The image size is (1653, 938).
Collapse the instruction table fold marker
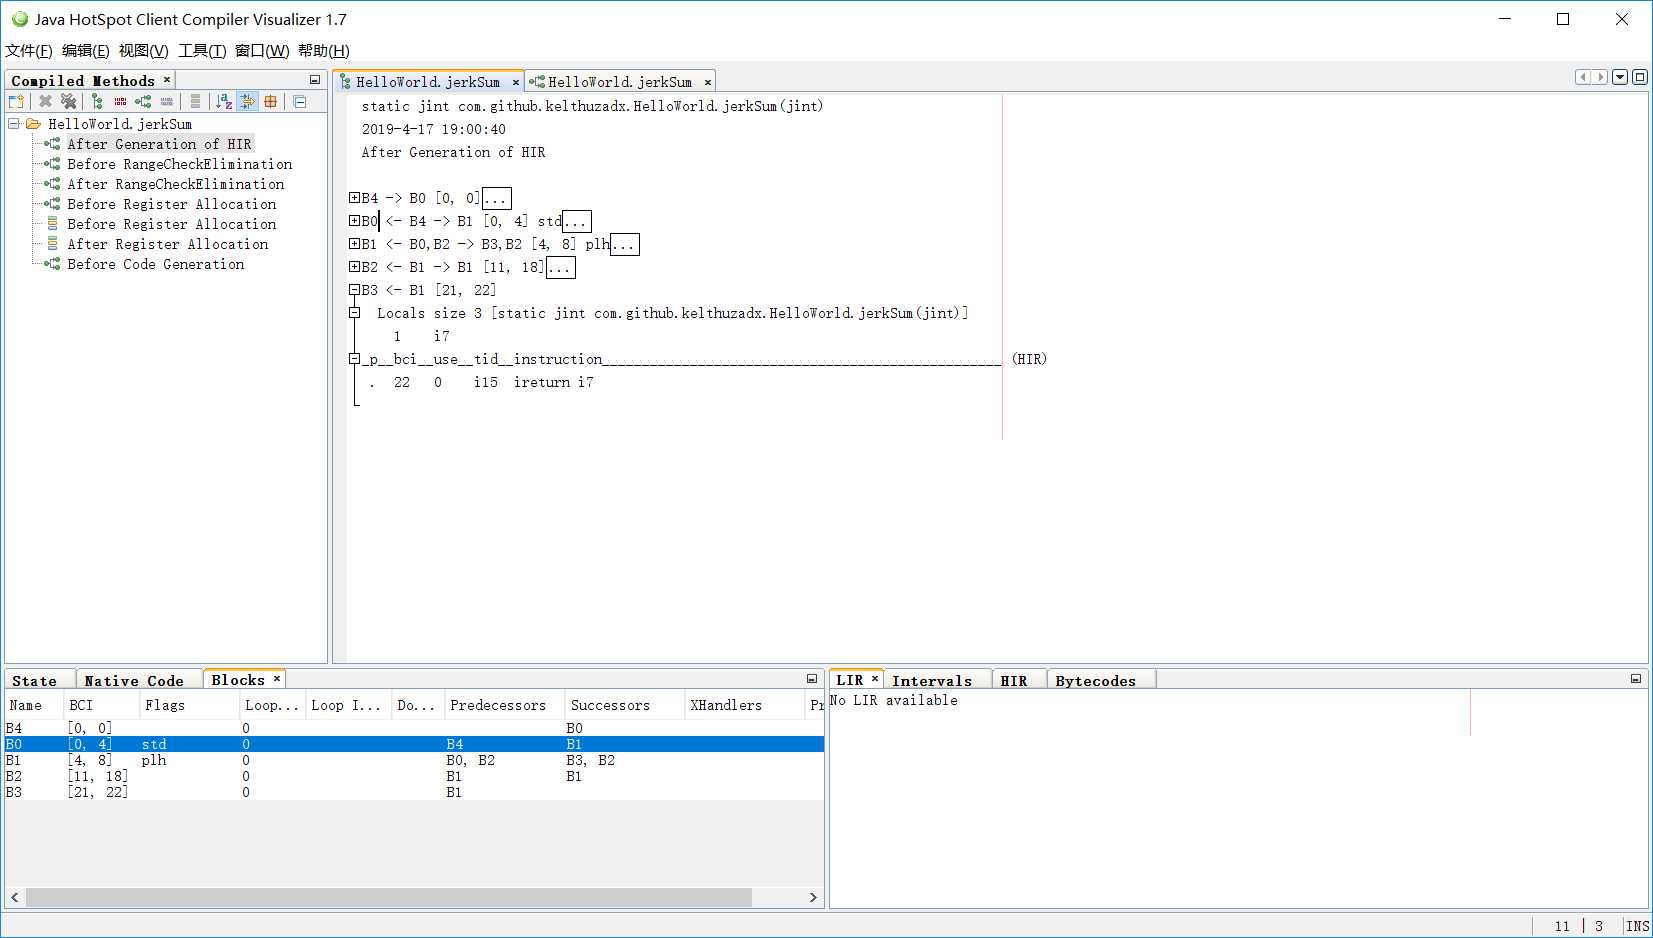[354, 359]
